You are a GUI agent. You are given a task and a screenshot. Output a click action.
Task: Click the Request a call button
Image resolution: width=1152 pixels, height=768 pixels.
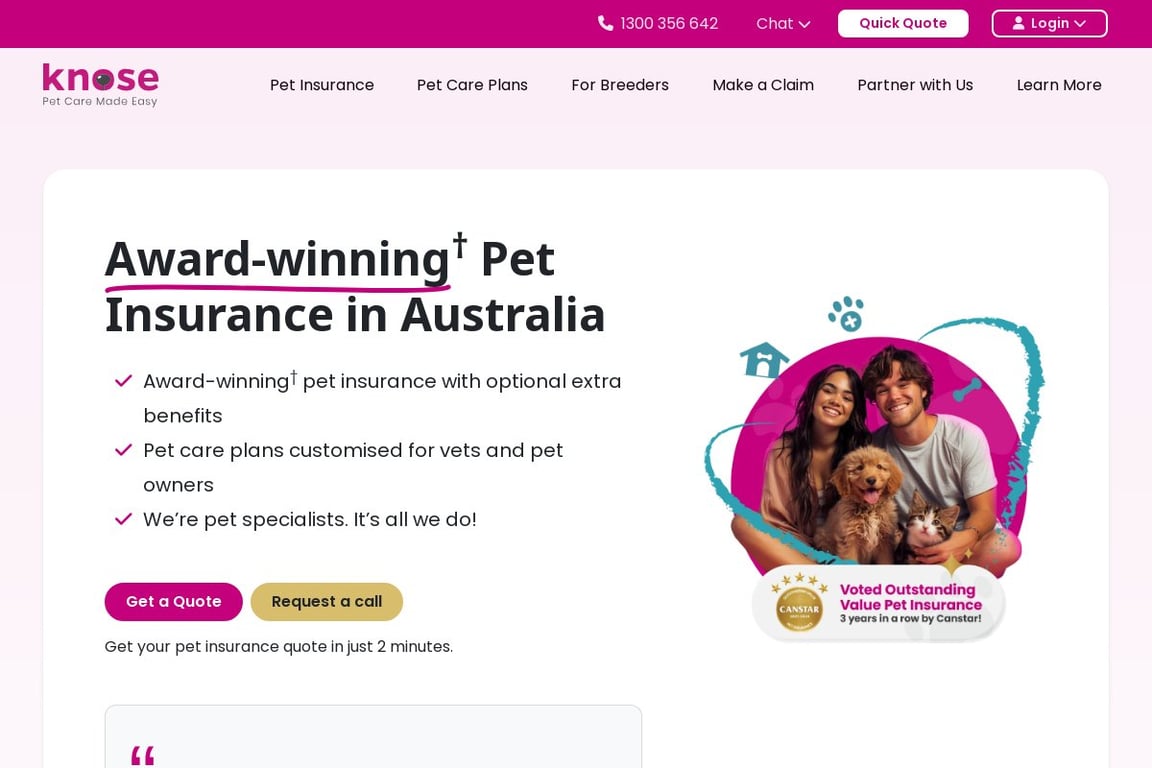[x=327, y=601]
